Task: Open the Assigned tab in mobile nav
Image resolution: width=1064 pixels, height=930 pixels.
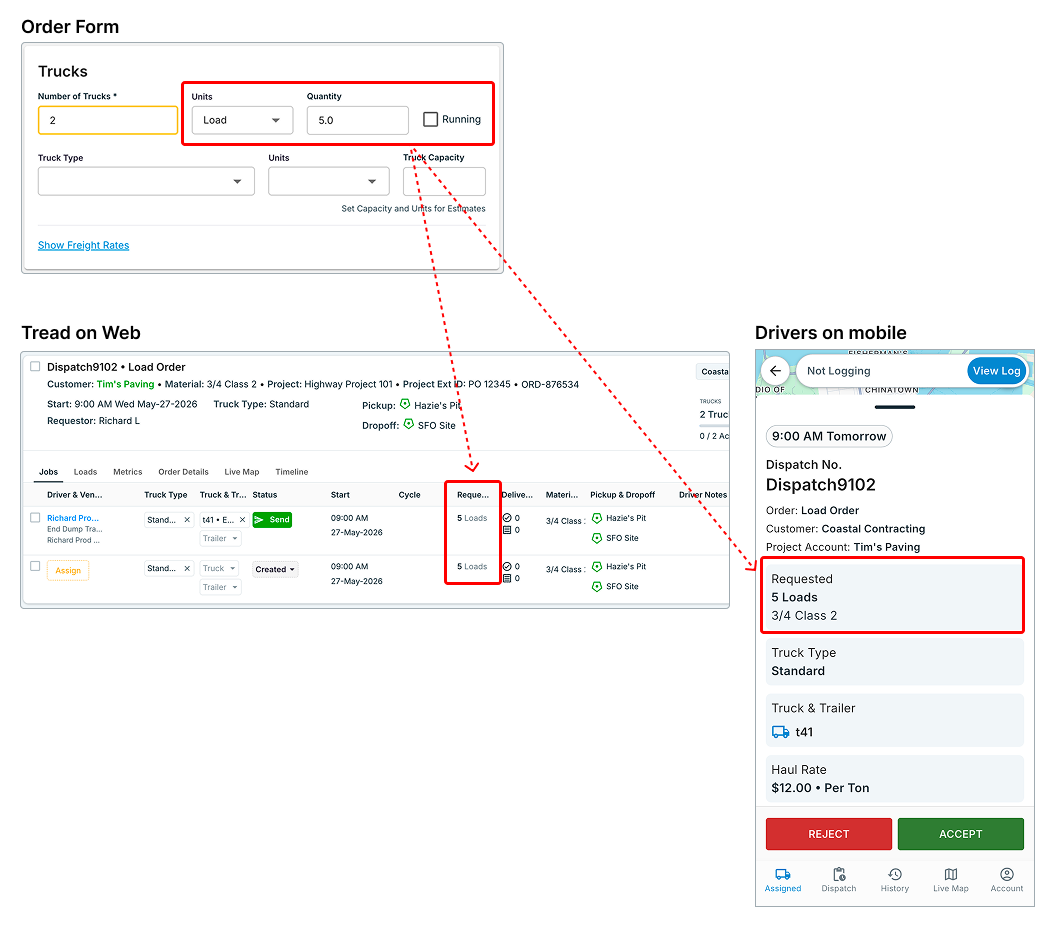Action: (782, 880)
